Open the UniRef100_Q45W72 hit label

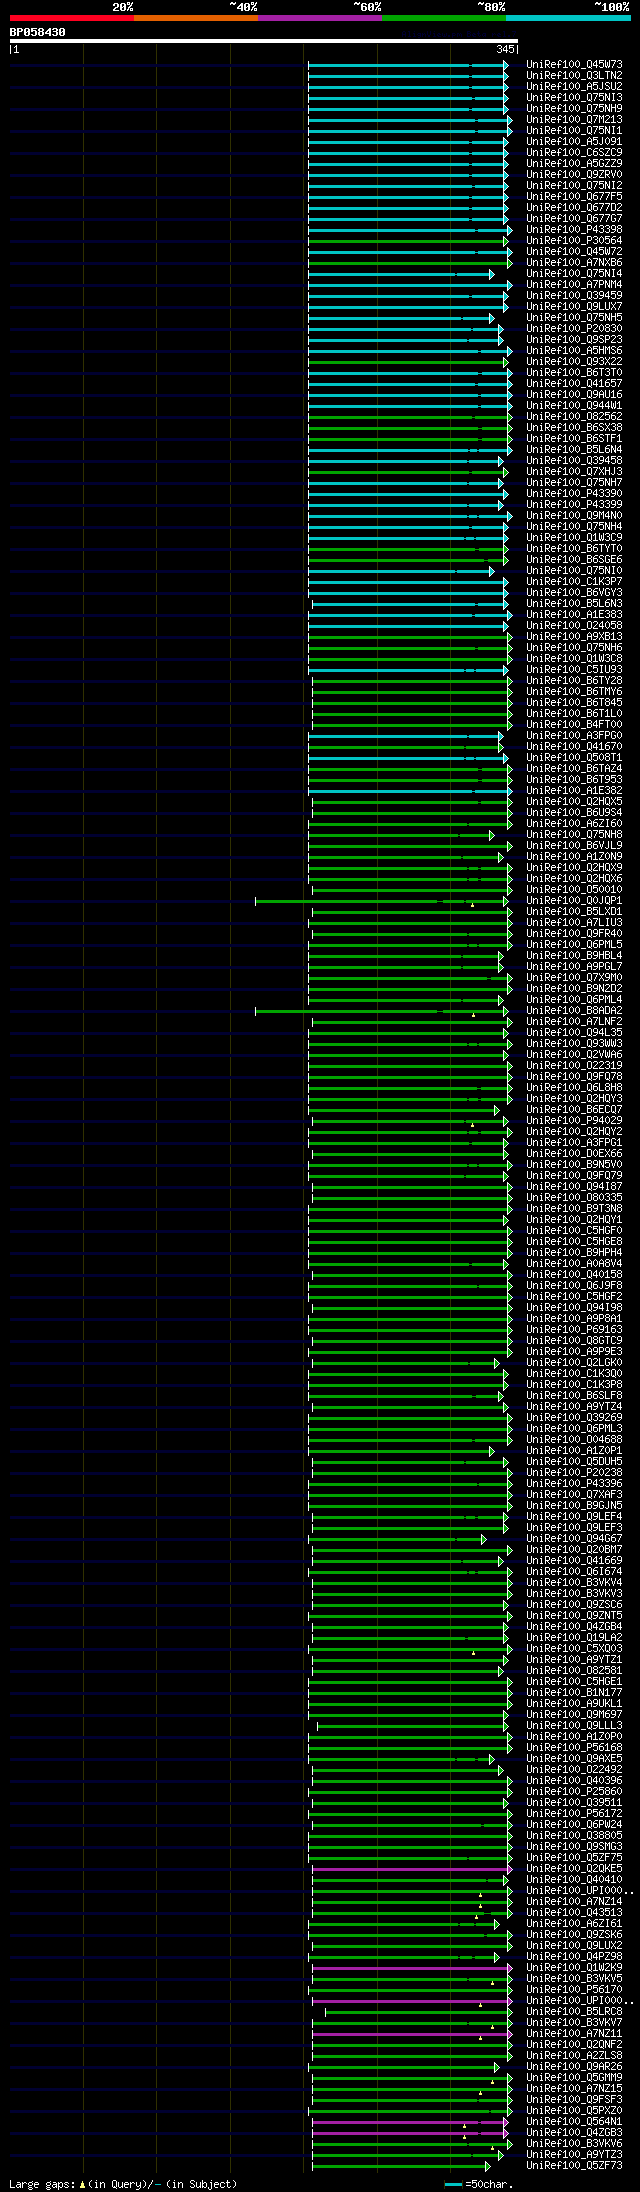pos(574,252)
